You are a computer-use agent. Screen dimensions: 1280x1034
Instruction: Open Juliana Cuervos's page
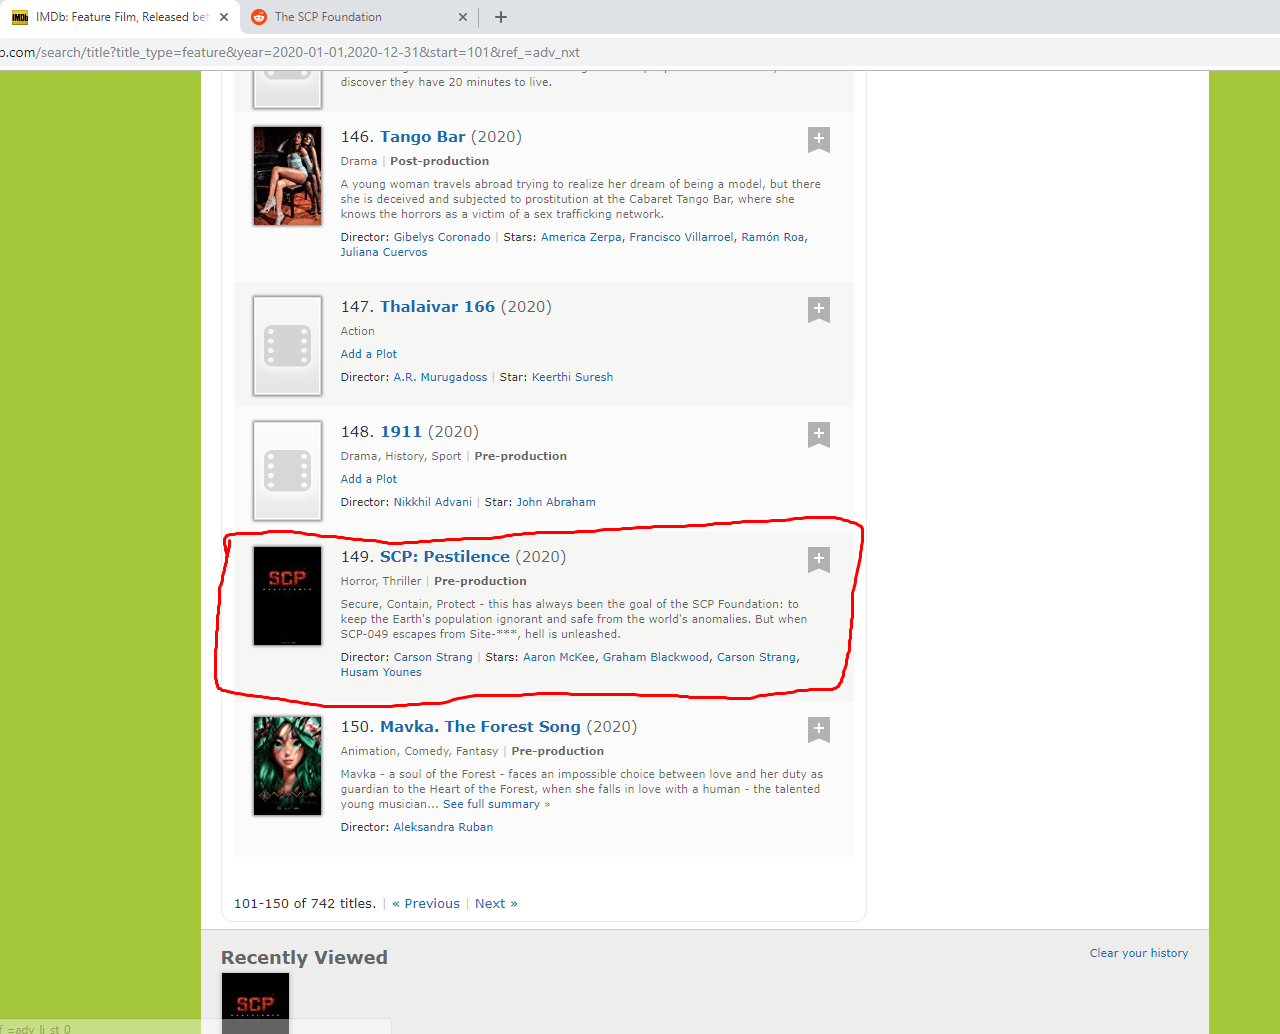point(384,252)
